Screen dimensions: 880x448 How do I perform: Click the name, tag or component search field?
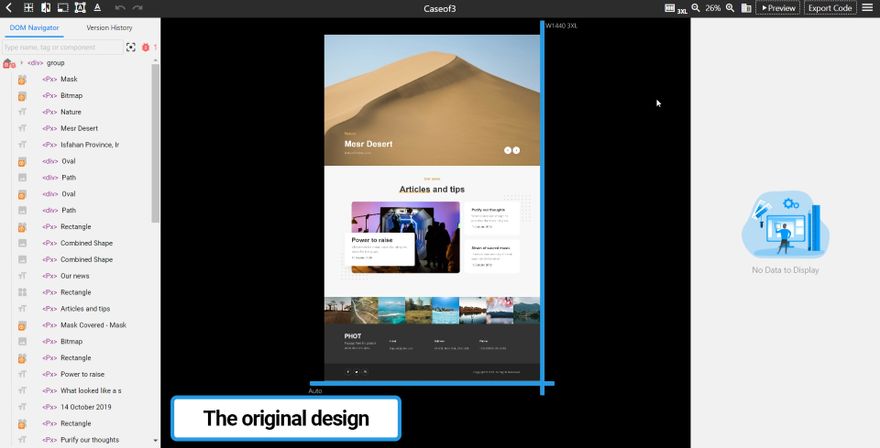62,47
